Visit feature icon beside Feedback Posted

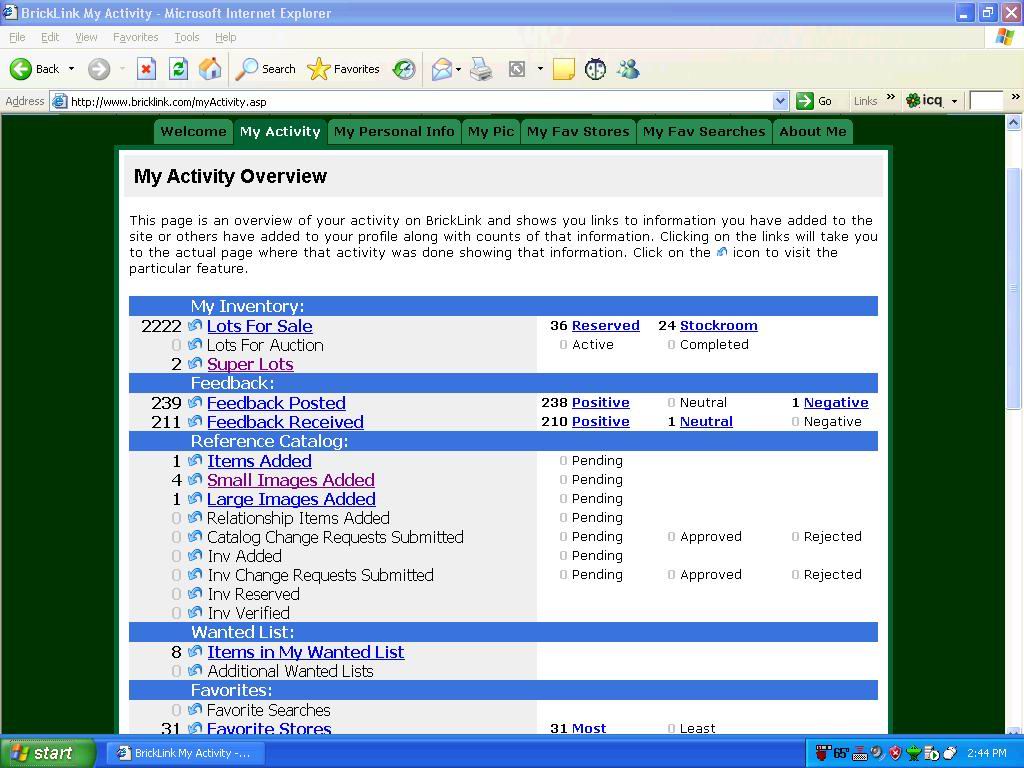(195, 402)
